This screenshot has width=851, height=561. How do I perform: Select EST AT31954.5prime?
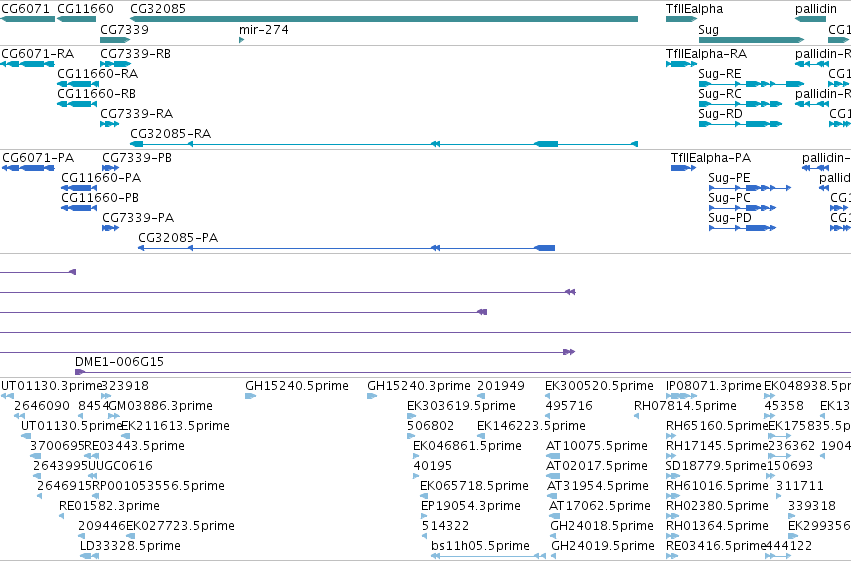(598, 486)
